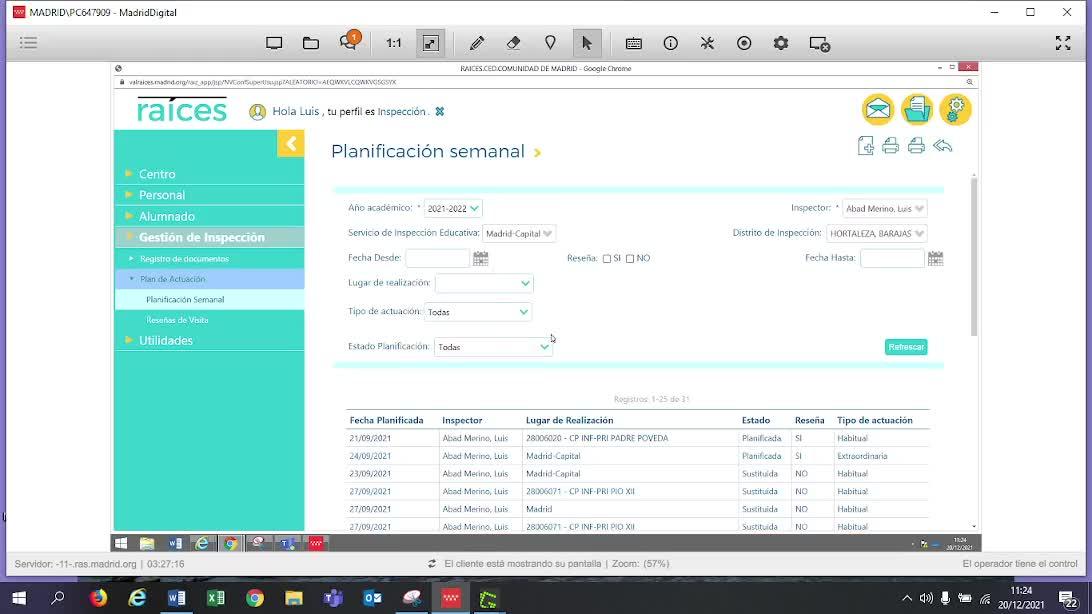Open calendar picker beside Fecha Desde
The image size is (1092, 614).
(x=481, y=259)
